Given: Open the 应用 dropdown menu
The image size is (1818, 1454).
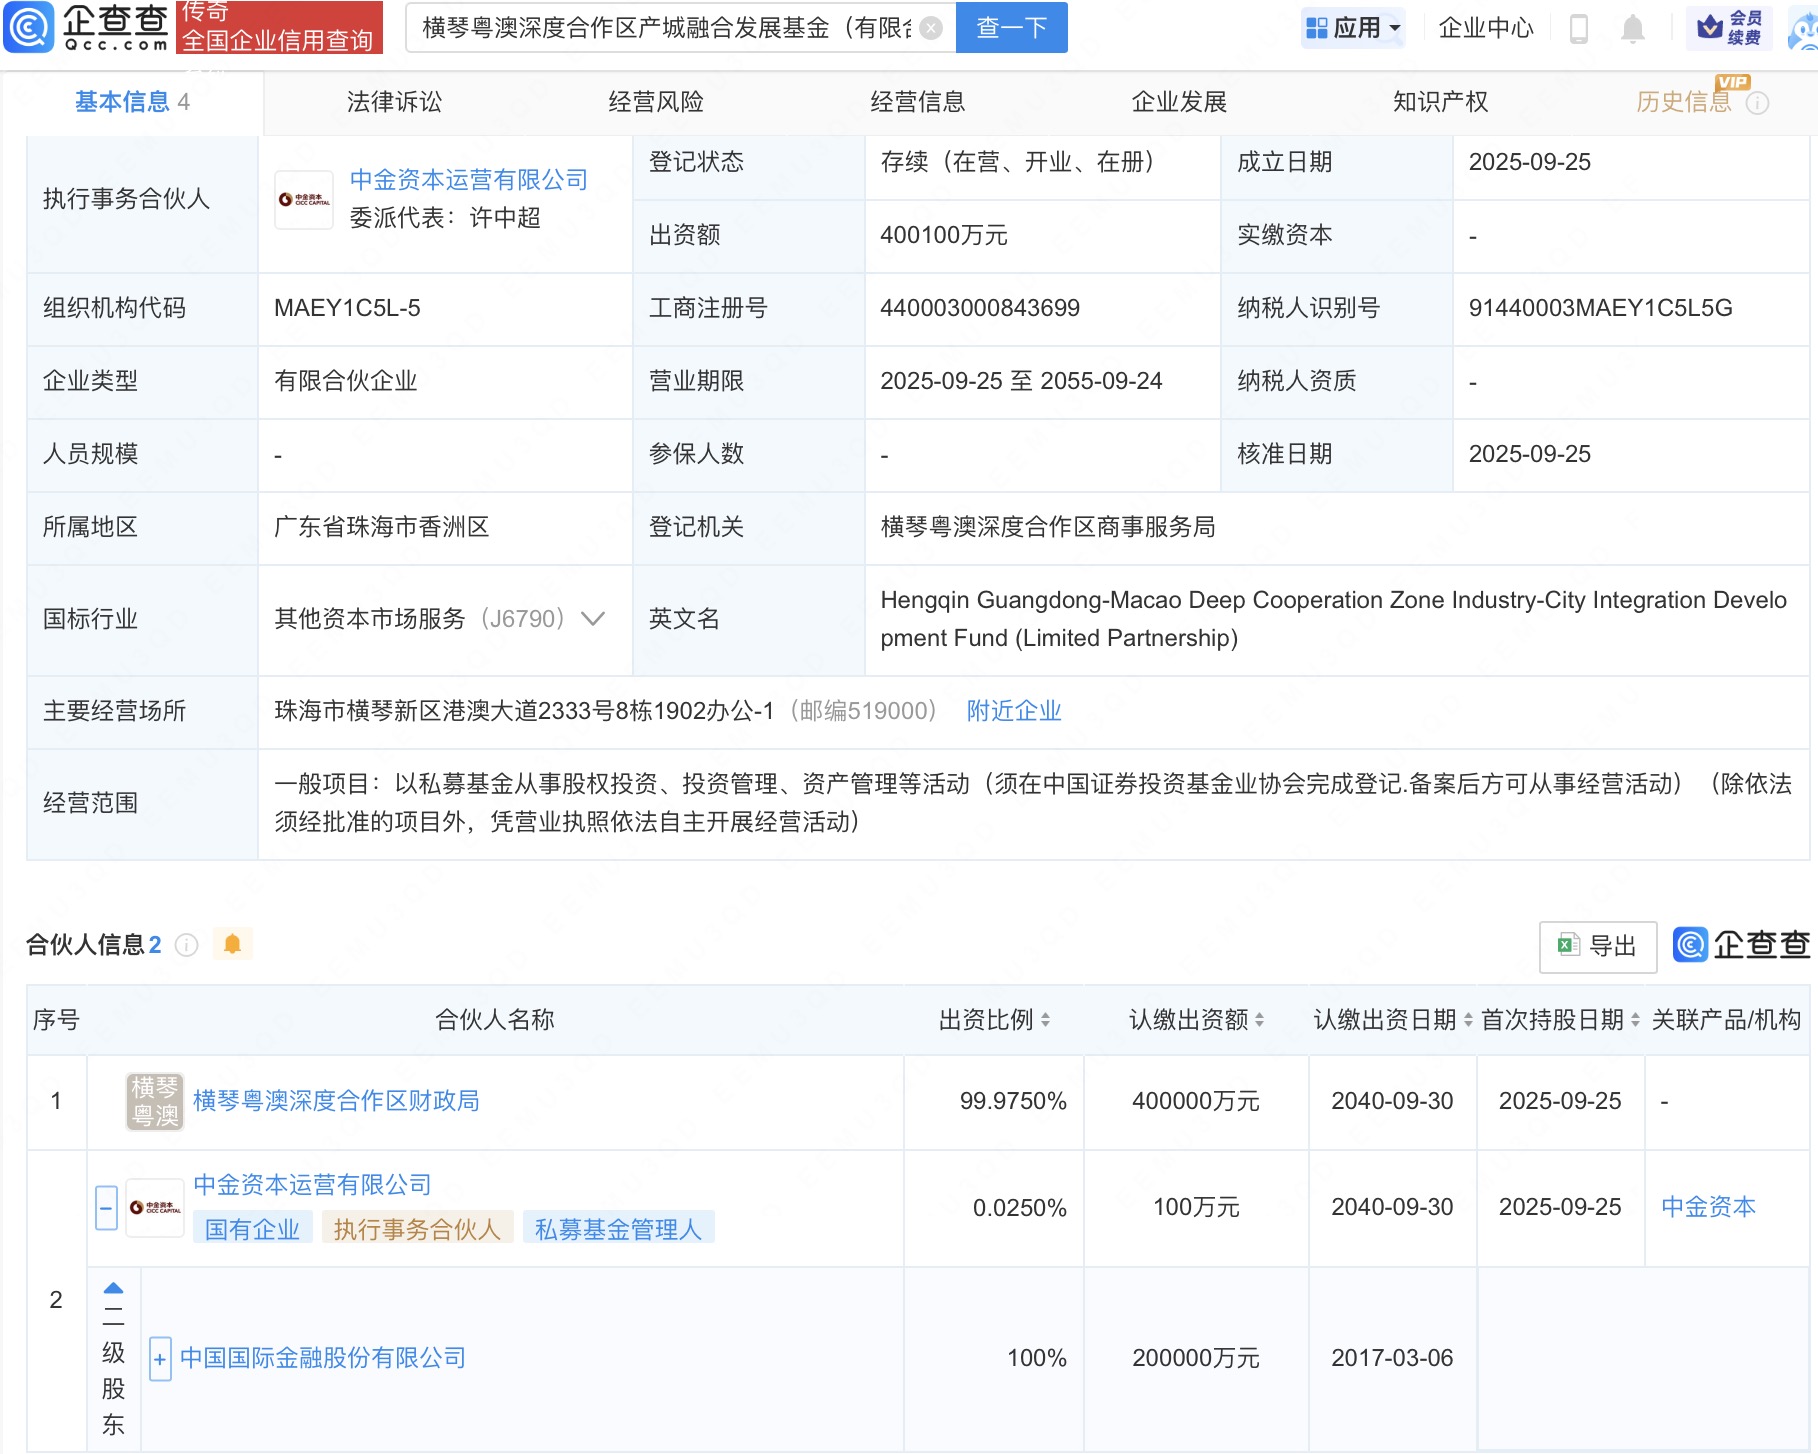Looking at the screenshot, I should point(1354,28).
